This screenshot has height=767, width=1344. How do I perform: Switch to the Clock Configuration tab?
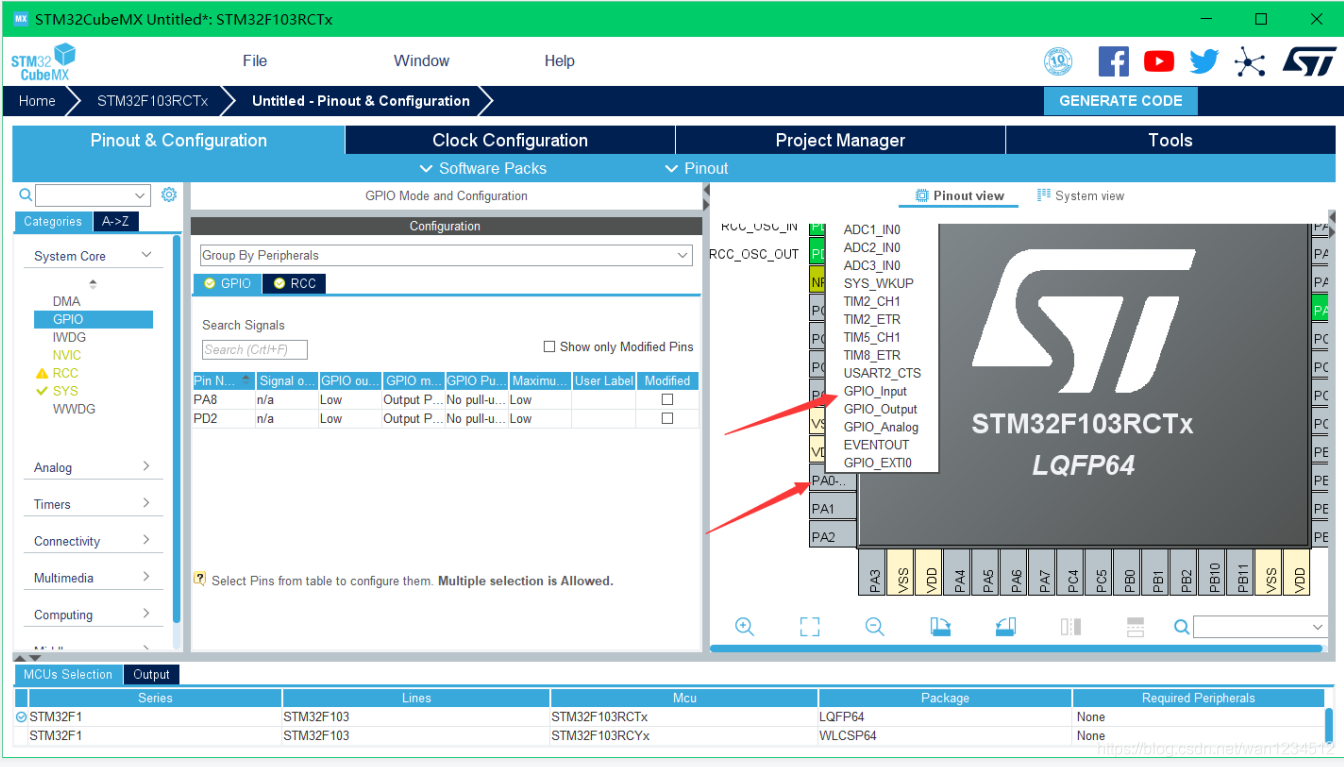coord(509,140)
